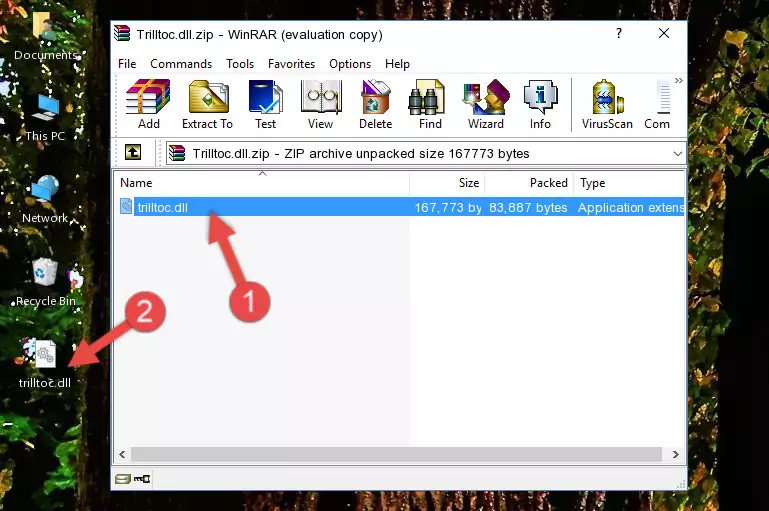This screenshot has width=769, height=511.
Task: Click the partially visible Comment toolbar icon
Action: pos(658,104)
